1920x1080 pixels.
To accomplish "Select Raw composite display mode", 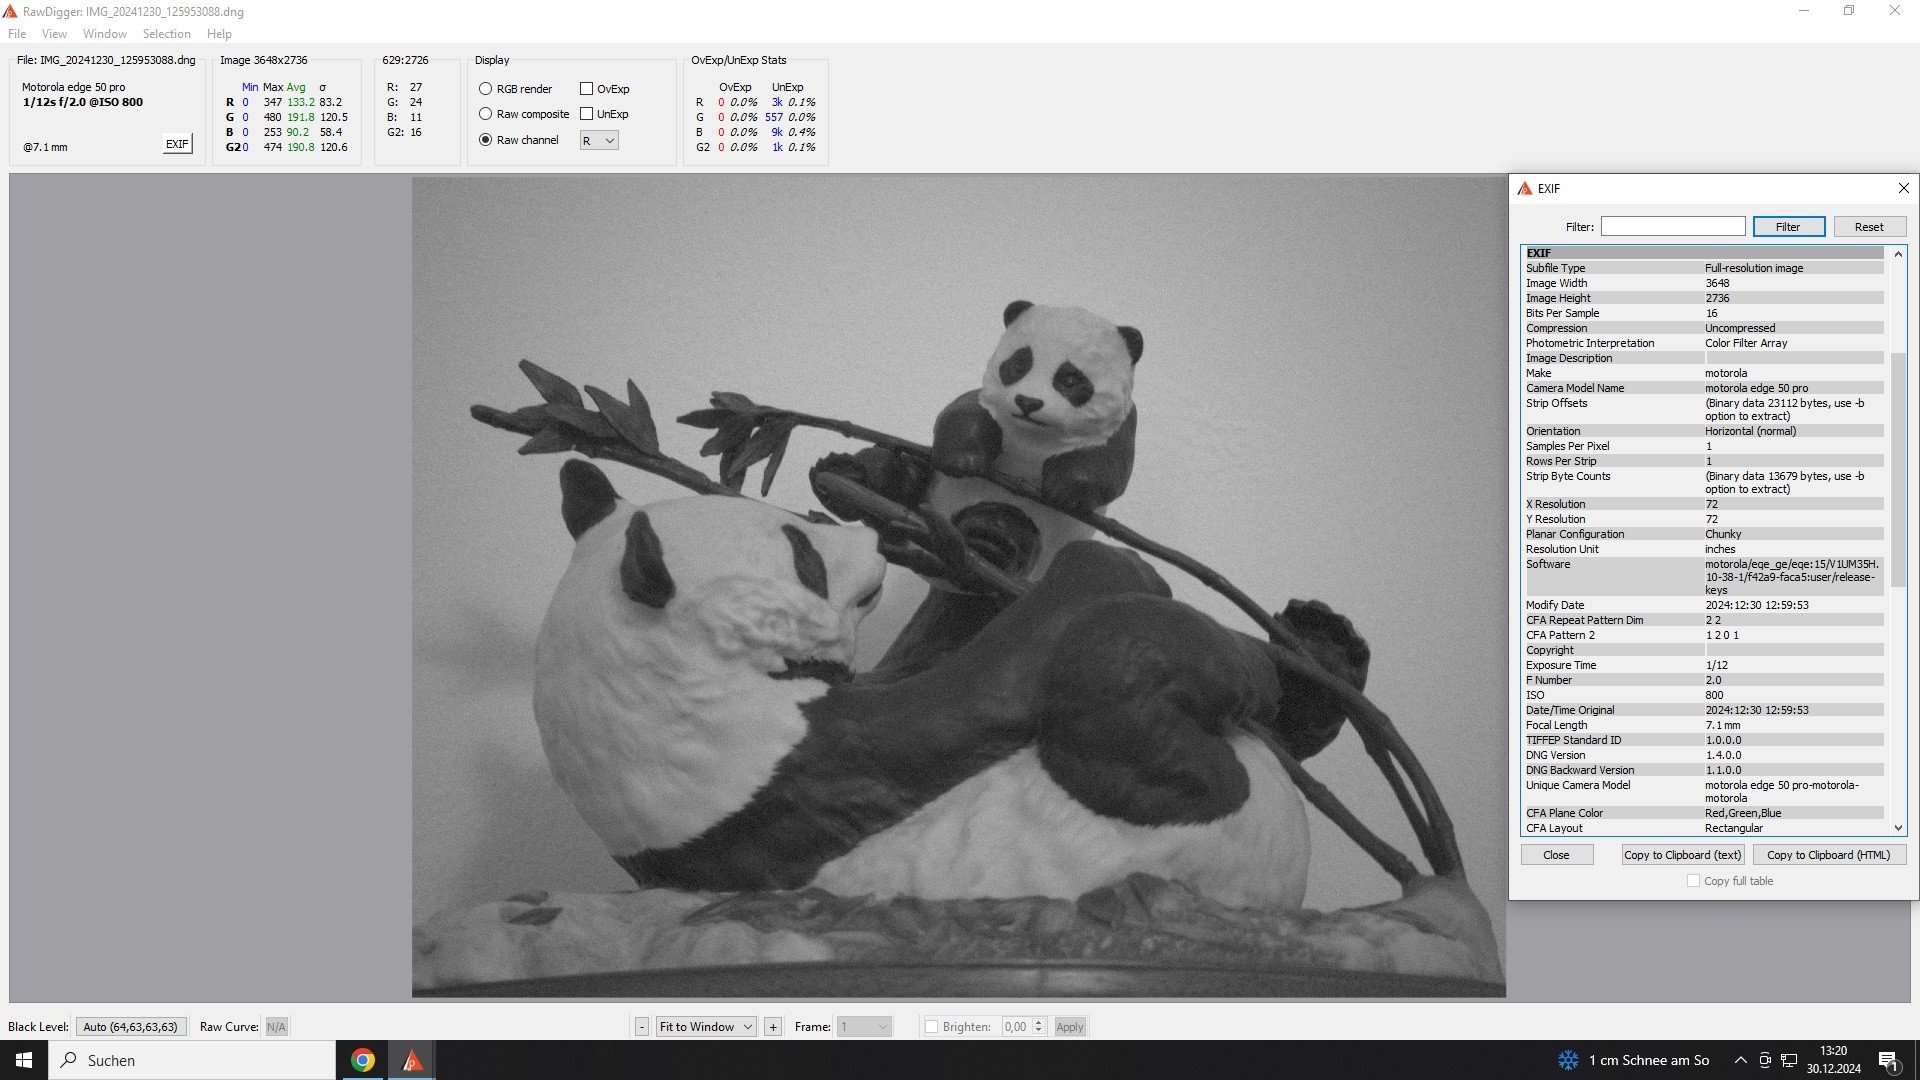I will [486, 114].
